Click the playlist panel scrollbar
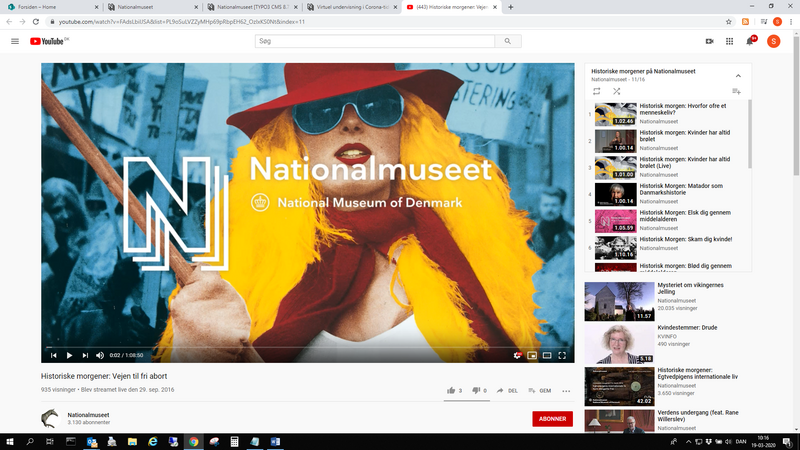 pos(749,134)
